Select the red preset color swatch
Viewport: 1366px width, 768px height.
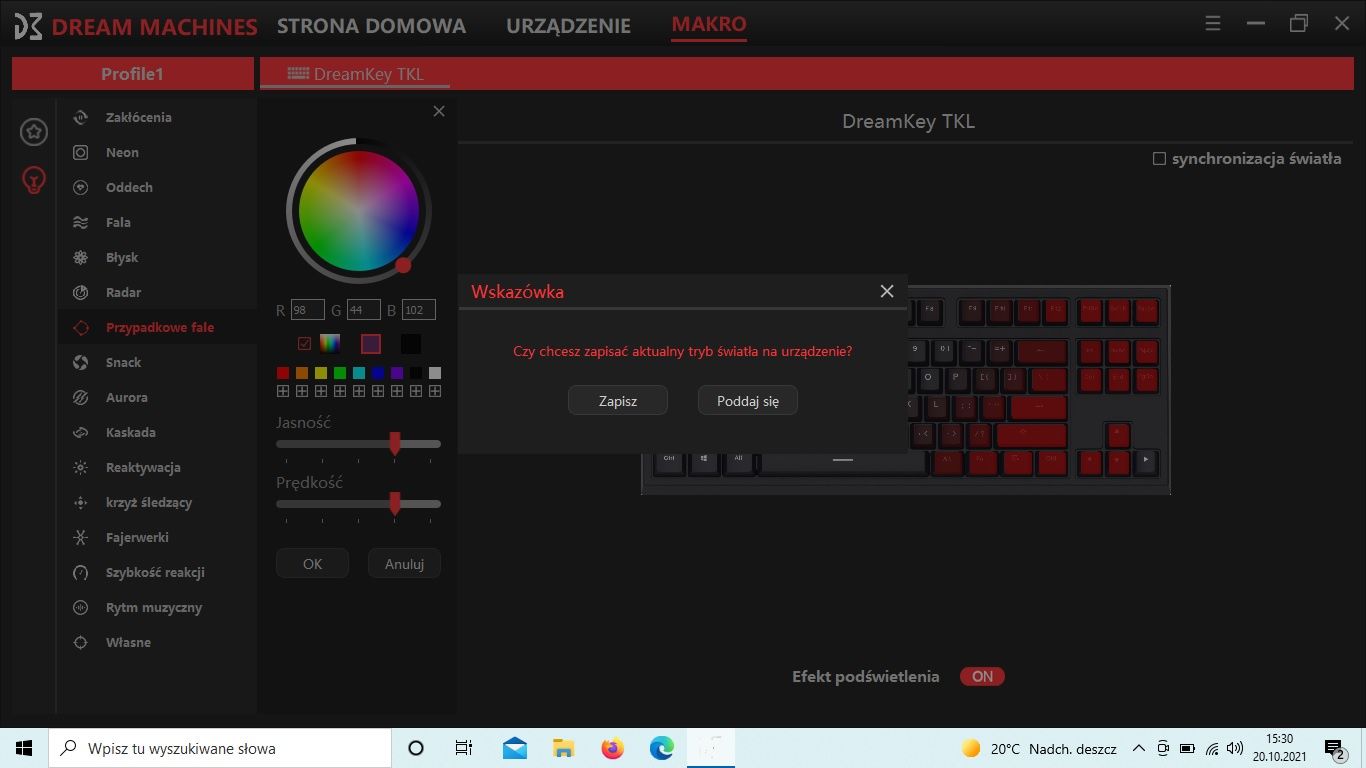(283, 373)
